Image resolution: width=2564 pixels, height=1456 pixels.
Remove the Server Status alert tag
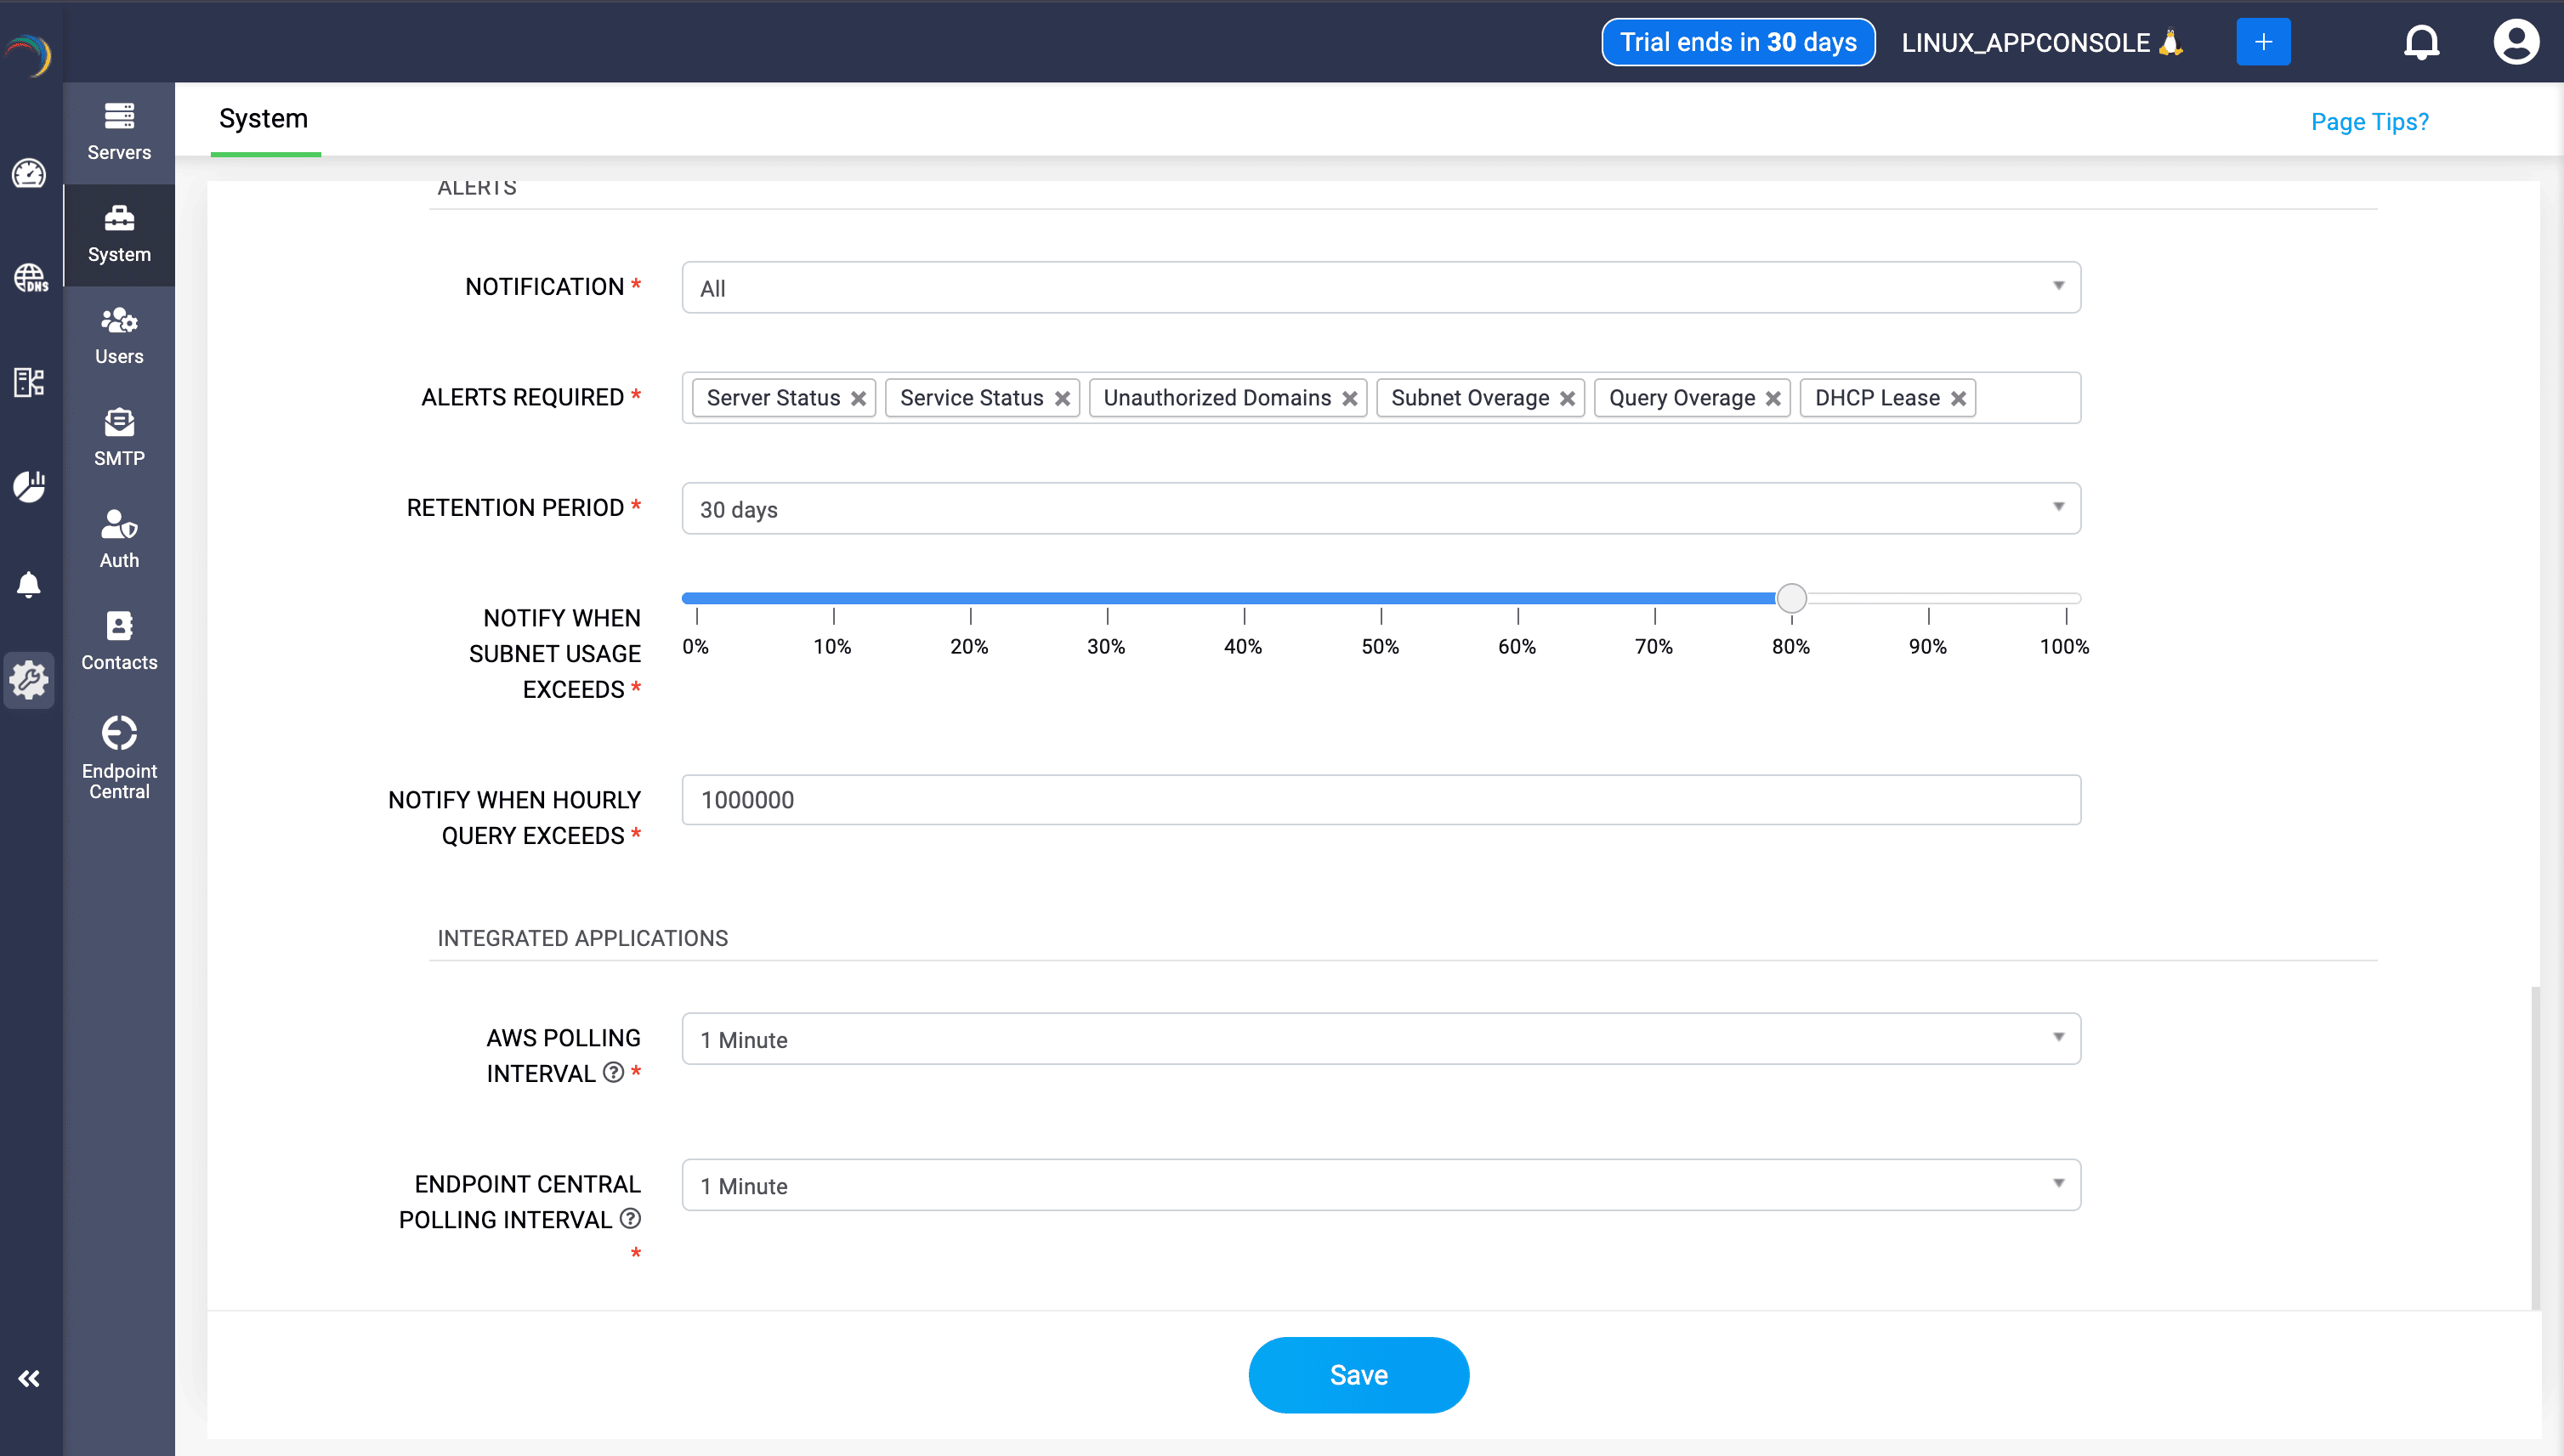click(x=858, y=399)
